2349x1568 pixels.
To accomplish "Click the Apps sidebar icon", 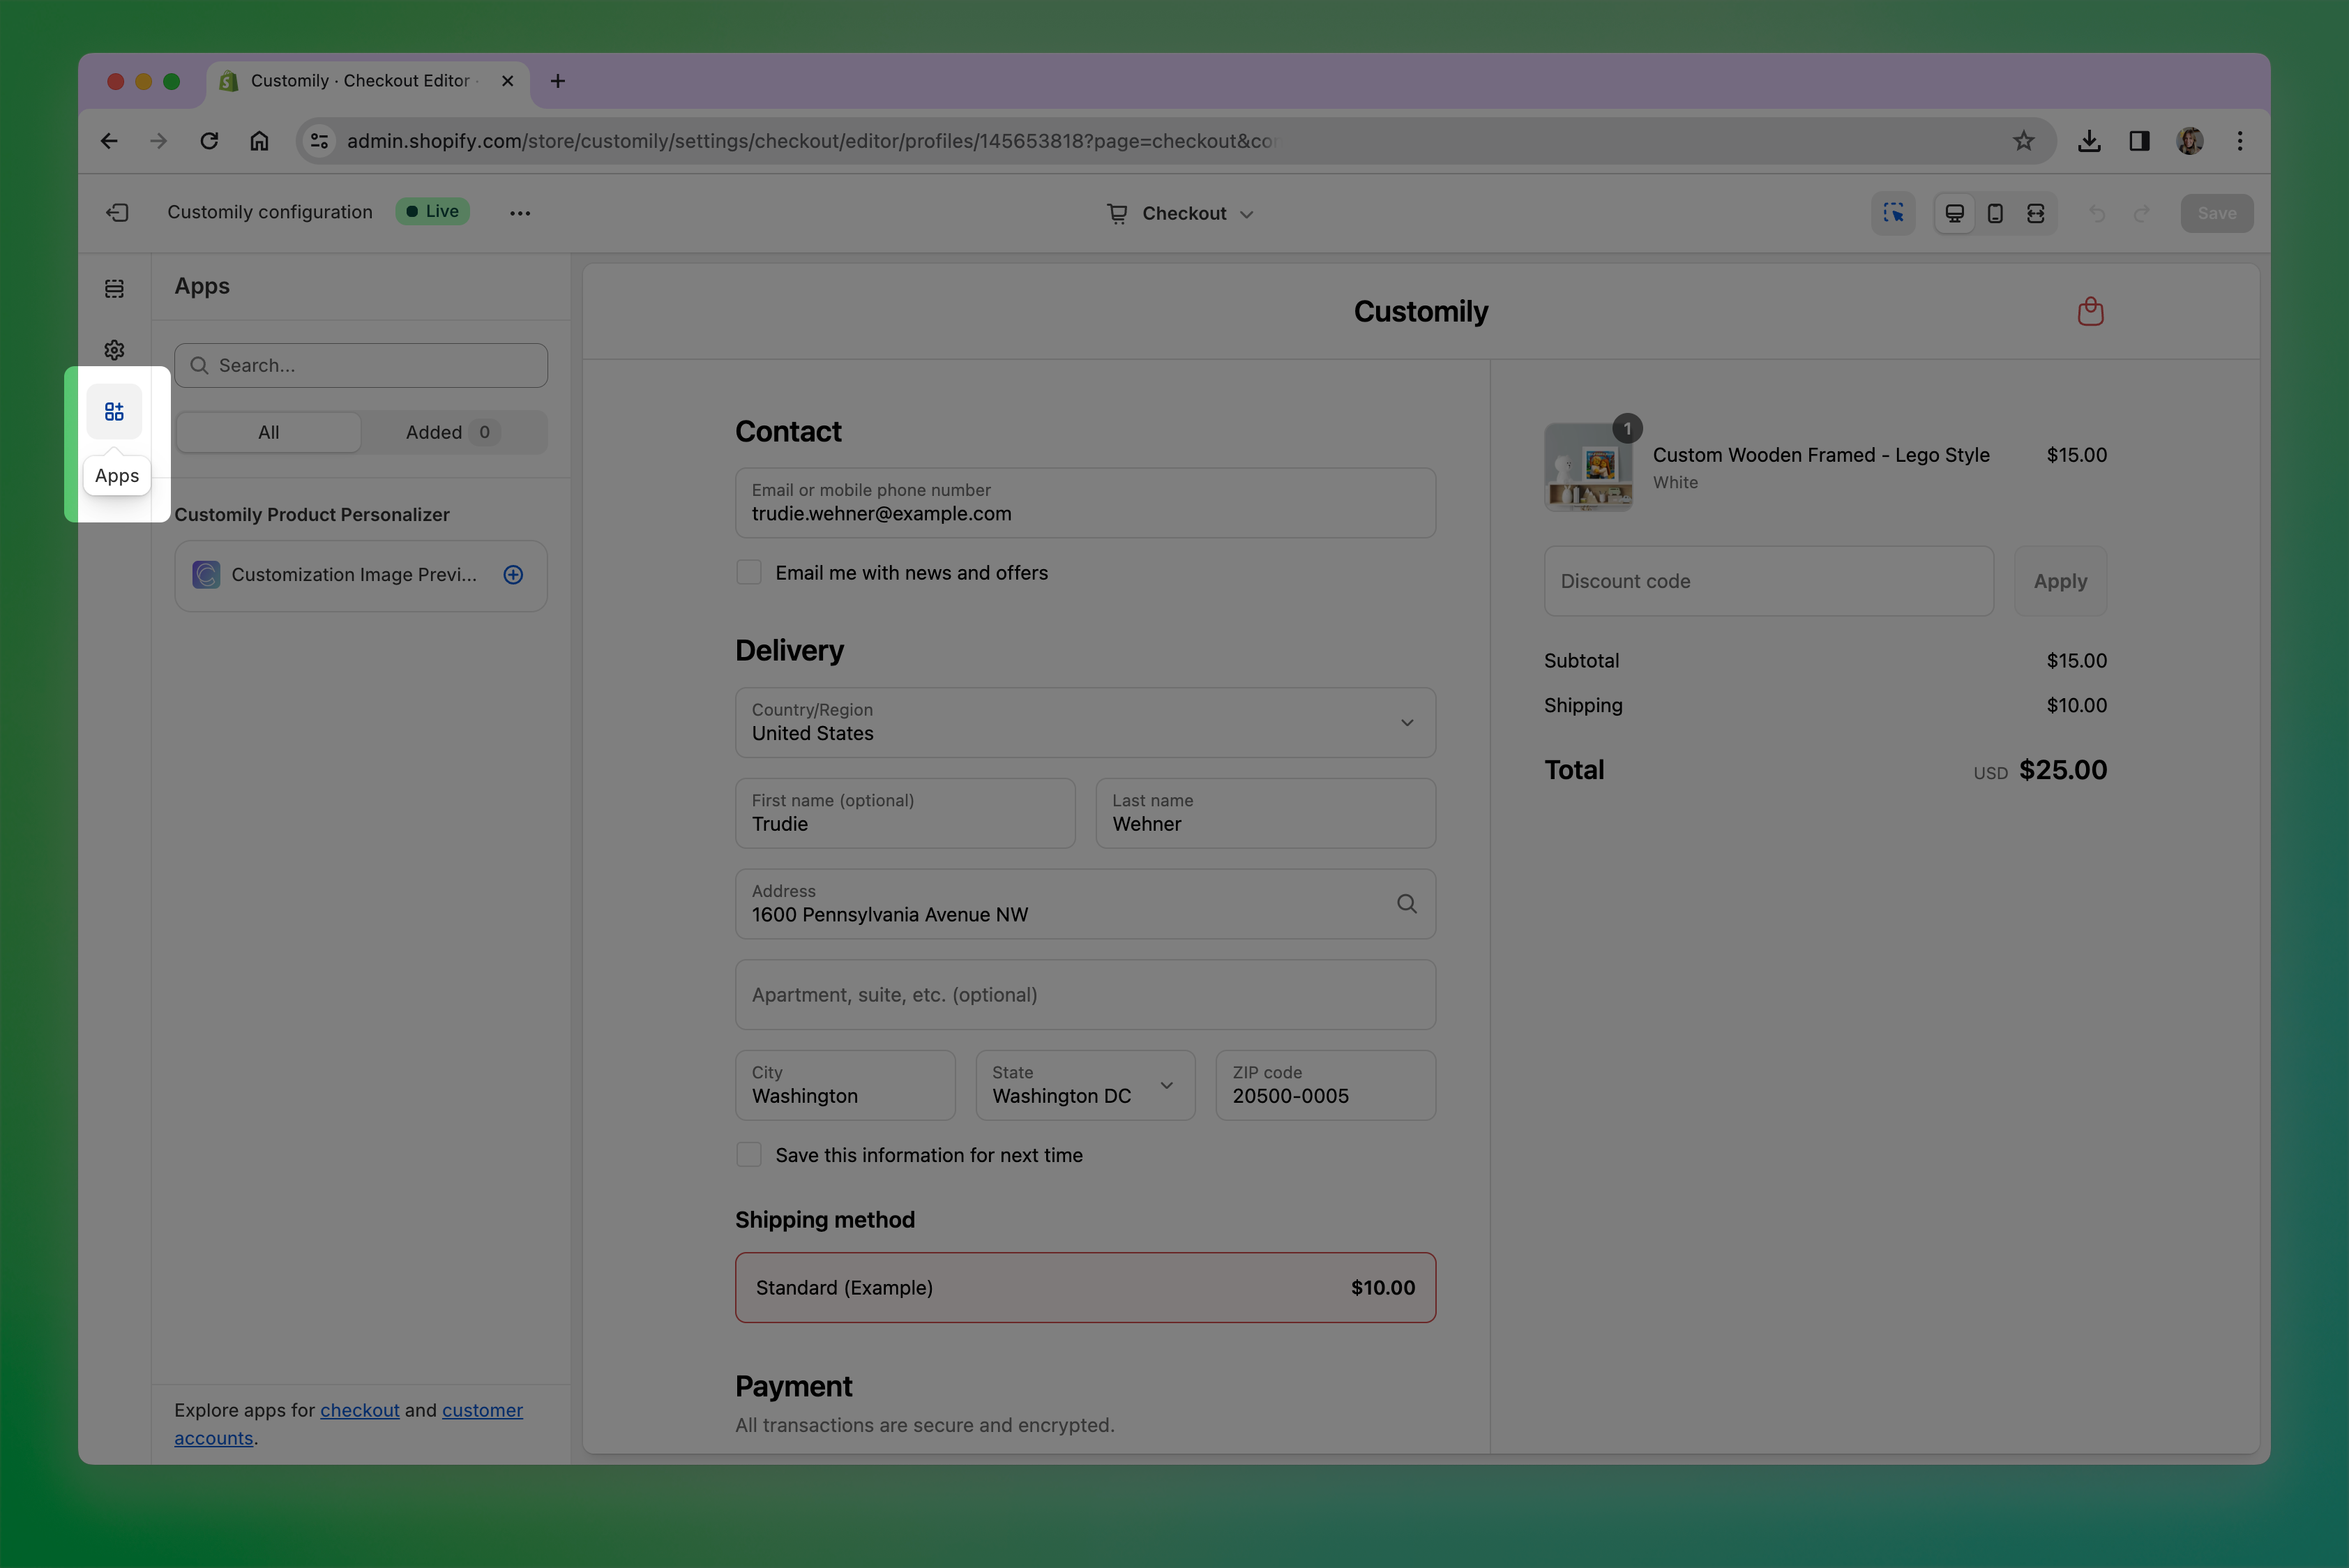I will click(x=114, y=411).
